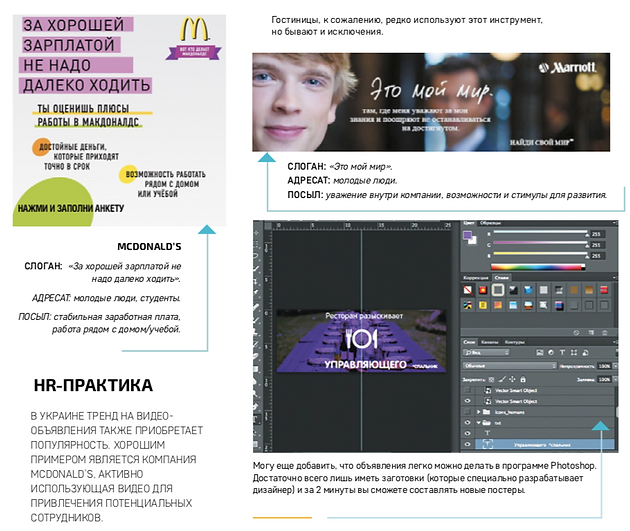The width and height of the screenshot is (630, 531).
Task: Apply the multicolored swirl style preset
Action: [x=468, y=305]
